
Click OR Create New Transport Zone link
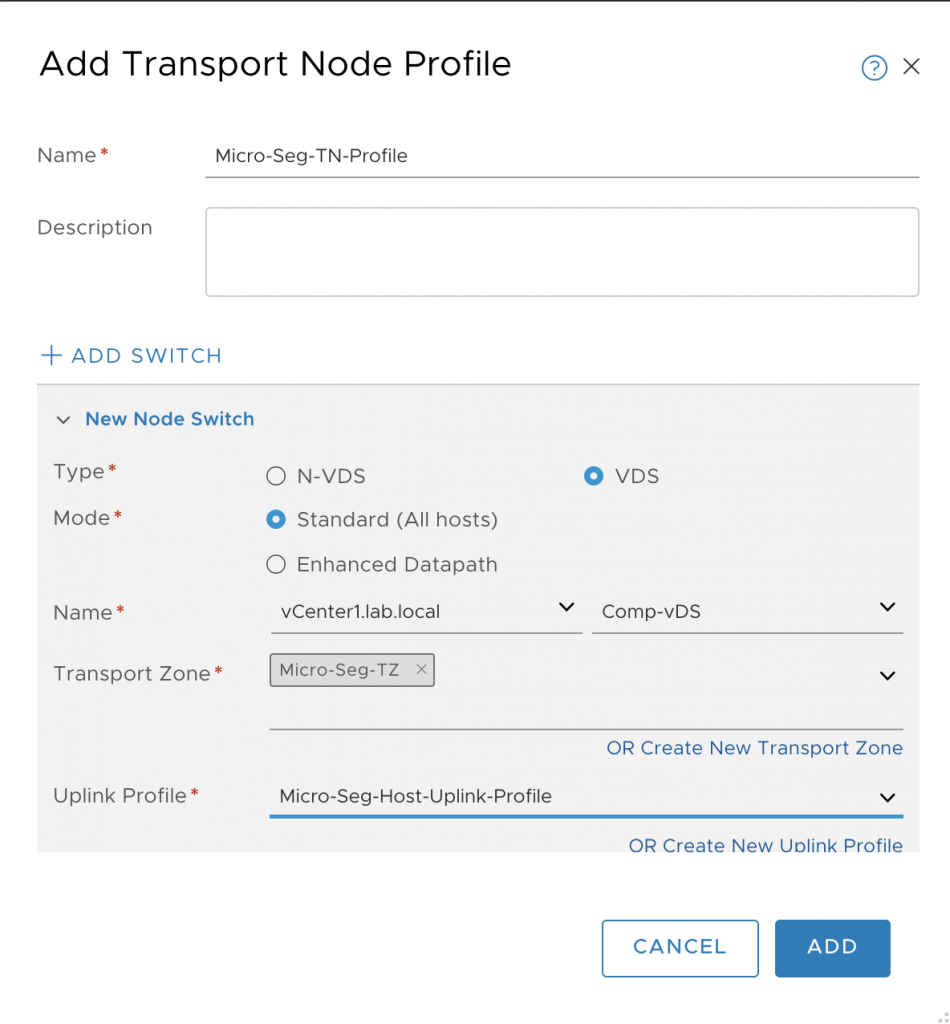tap(754, 748)
